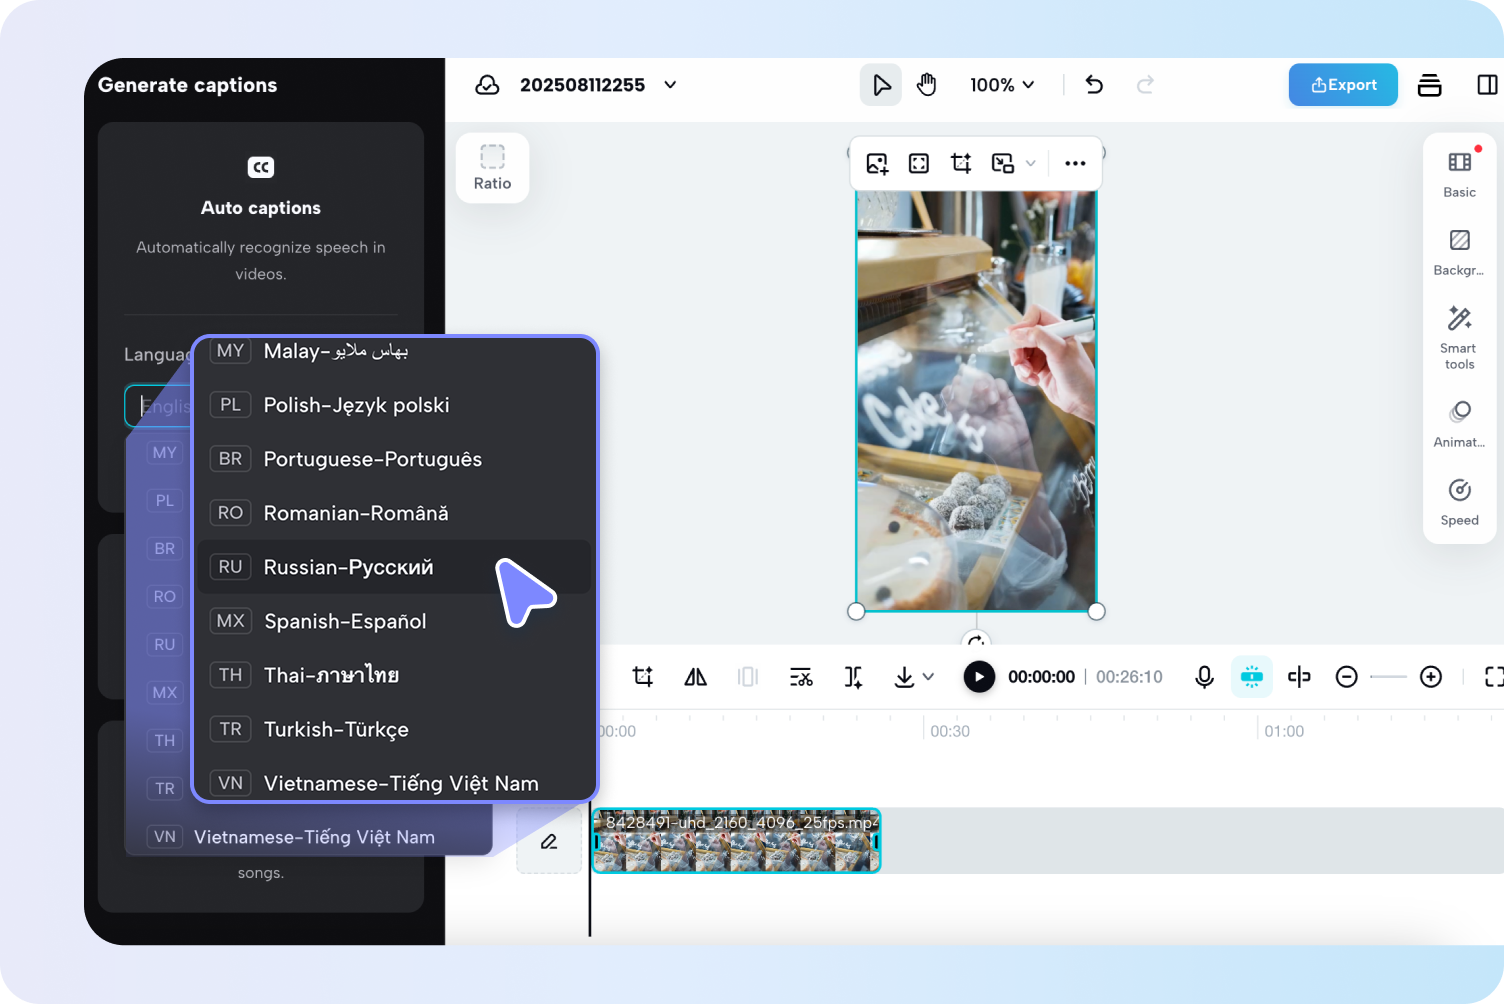Toggle the split panel layout icon
Viewport: 1504px width, 1004px height.
point(1487,85)
